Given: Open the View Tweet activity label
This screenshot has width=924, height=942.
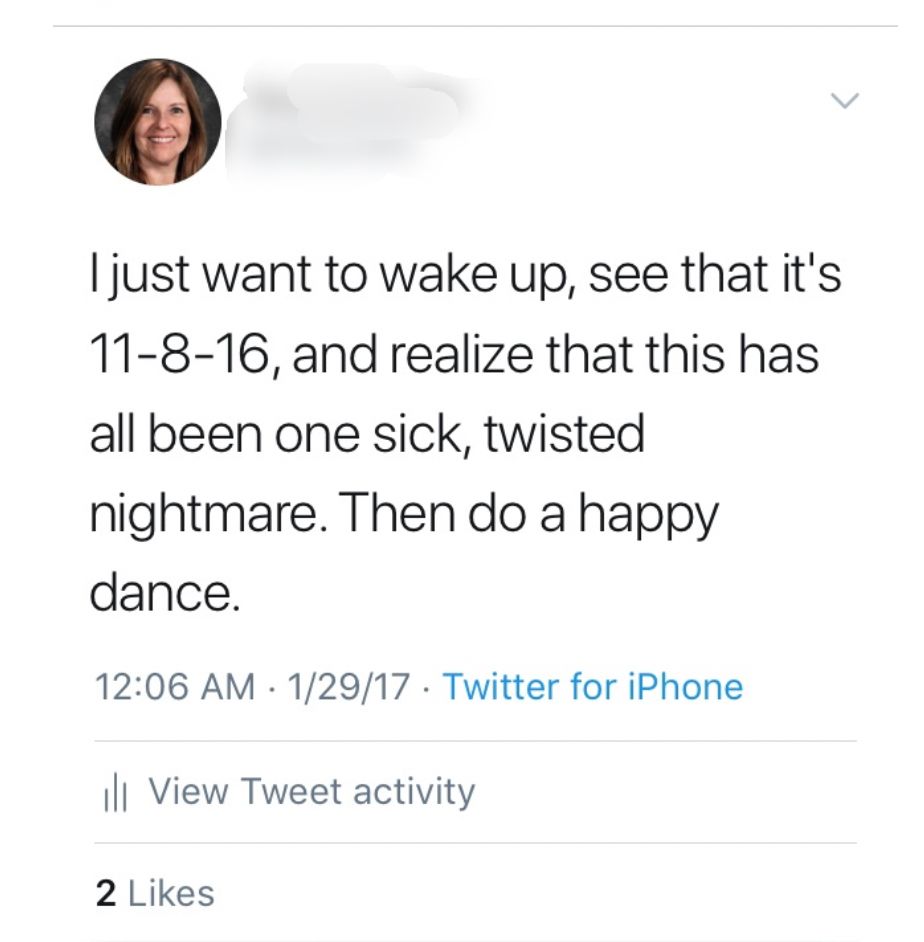Looking at the screenshot, I should (311, 791).
